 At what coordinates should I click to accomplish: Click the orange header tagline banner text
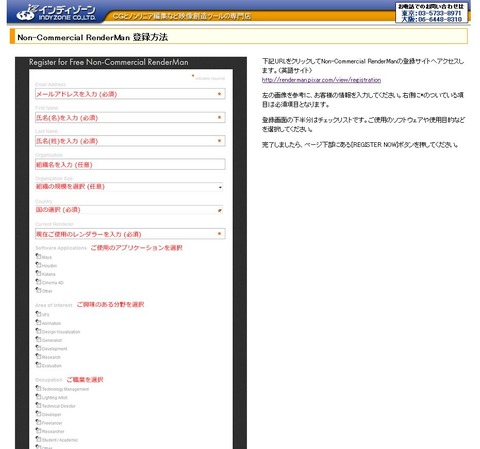point(182,16)
